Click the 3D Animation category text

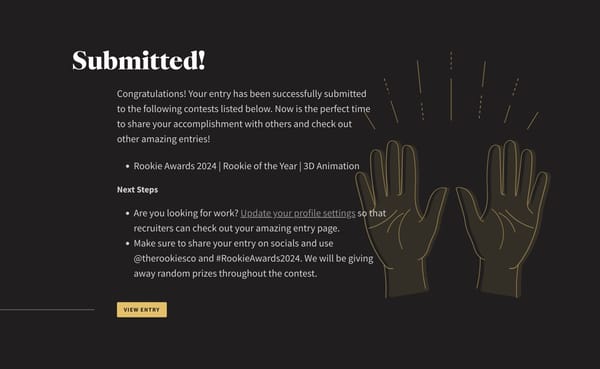[x=331, y=166]
